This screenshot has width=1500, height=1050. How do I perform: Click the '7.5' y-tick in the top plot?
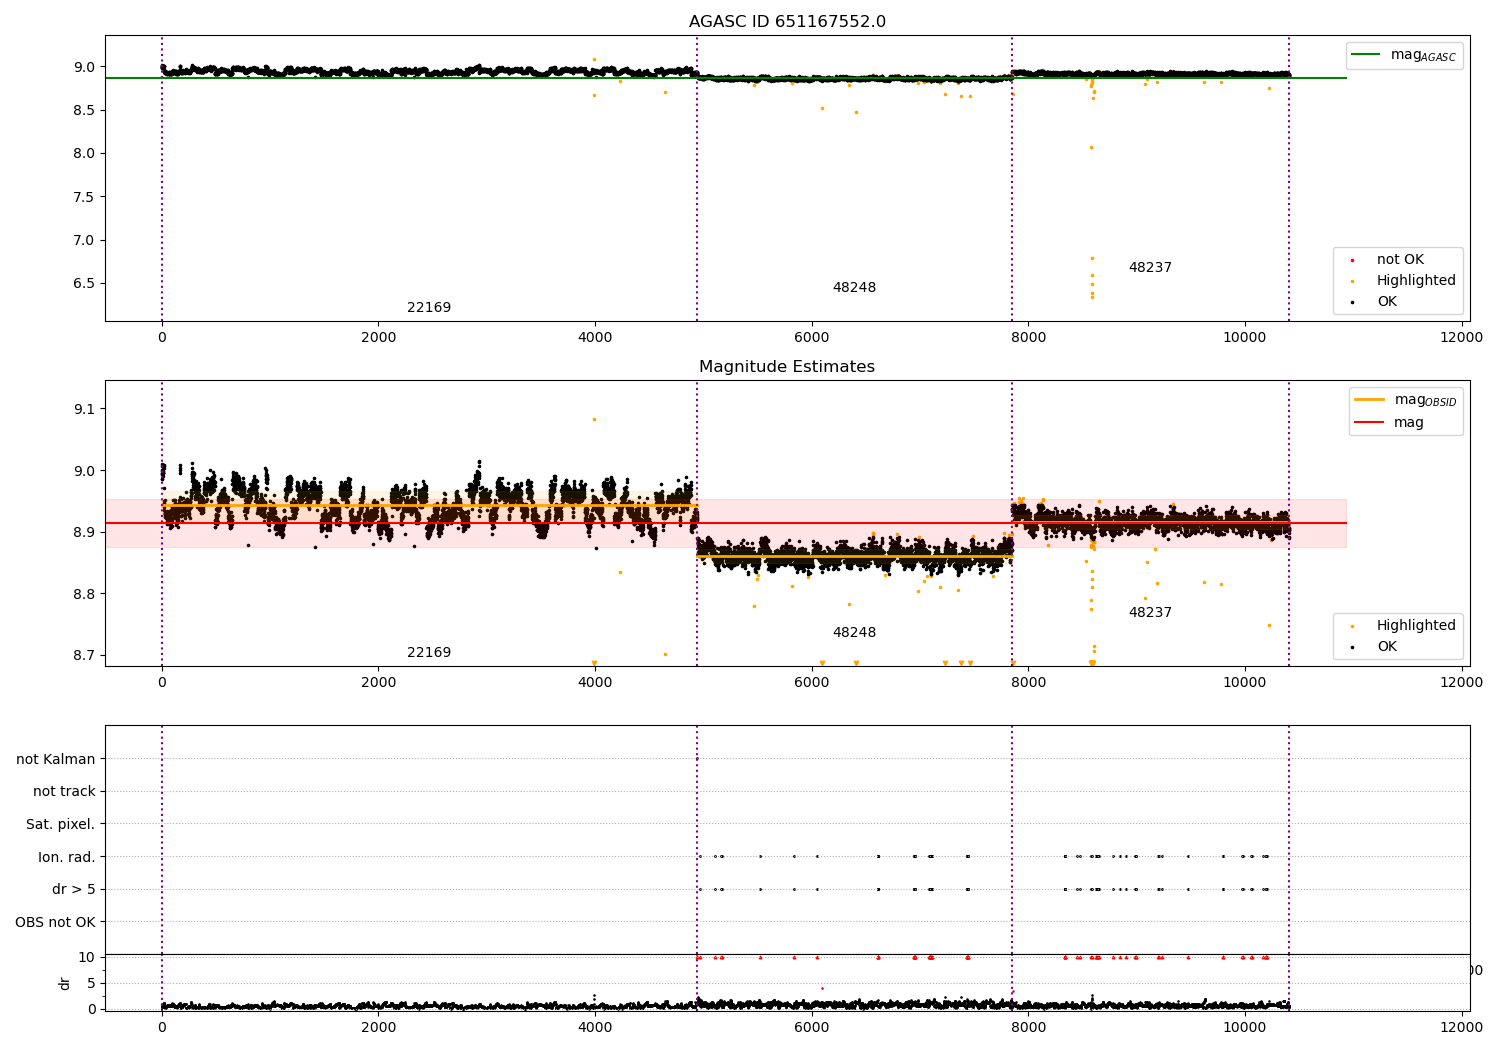86,197
